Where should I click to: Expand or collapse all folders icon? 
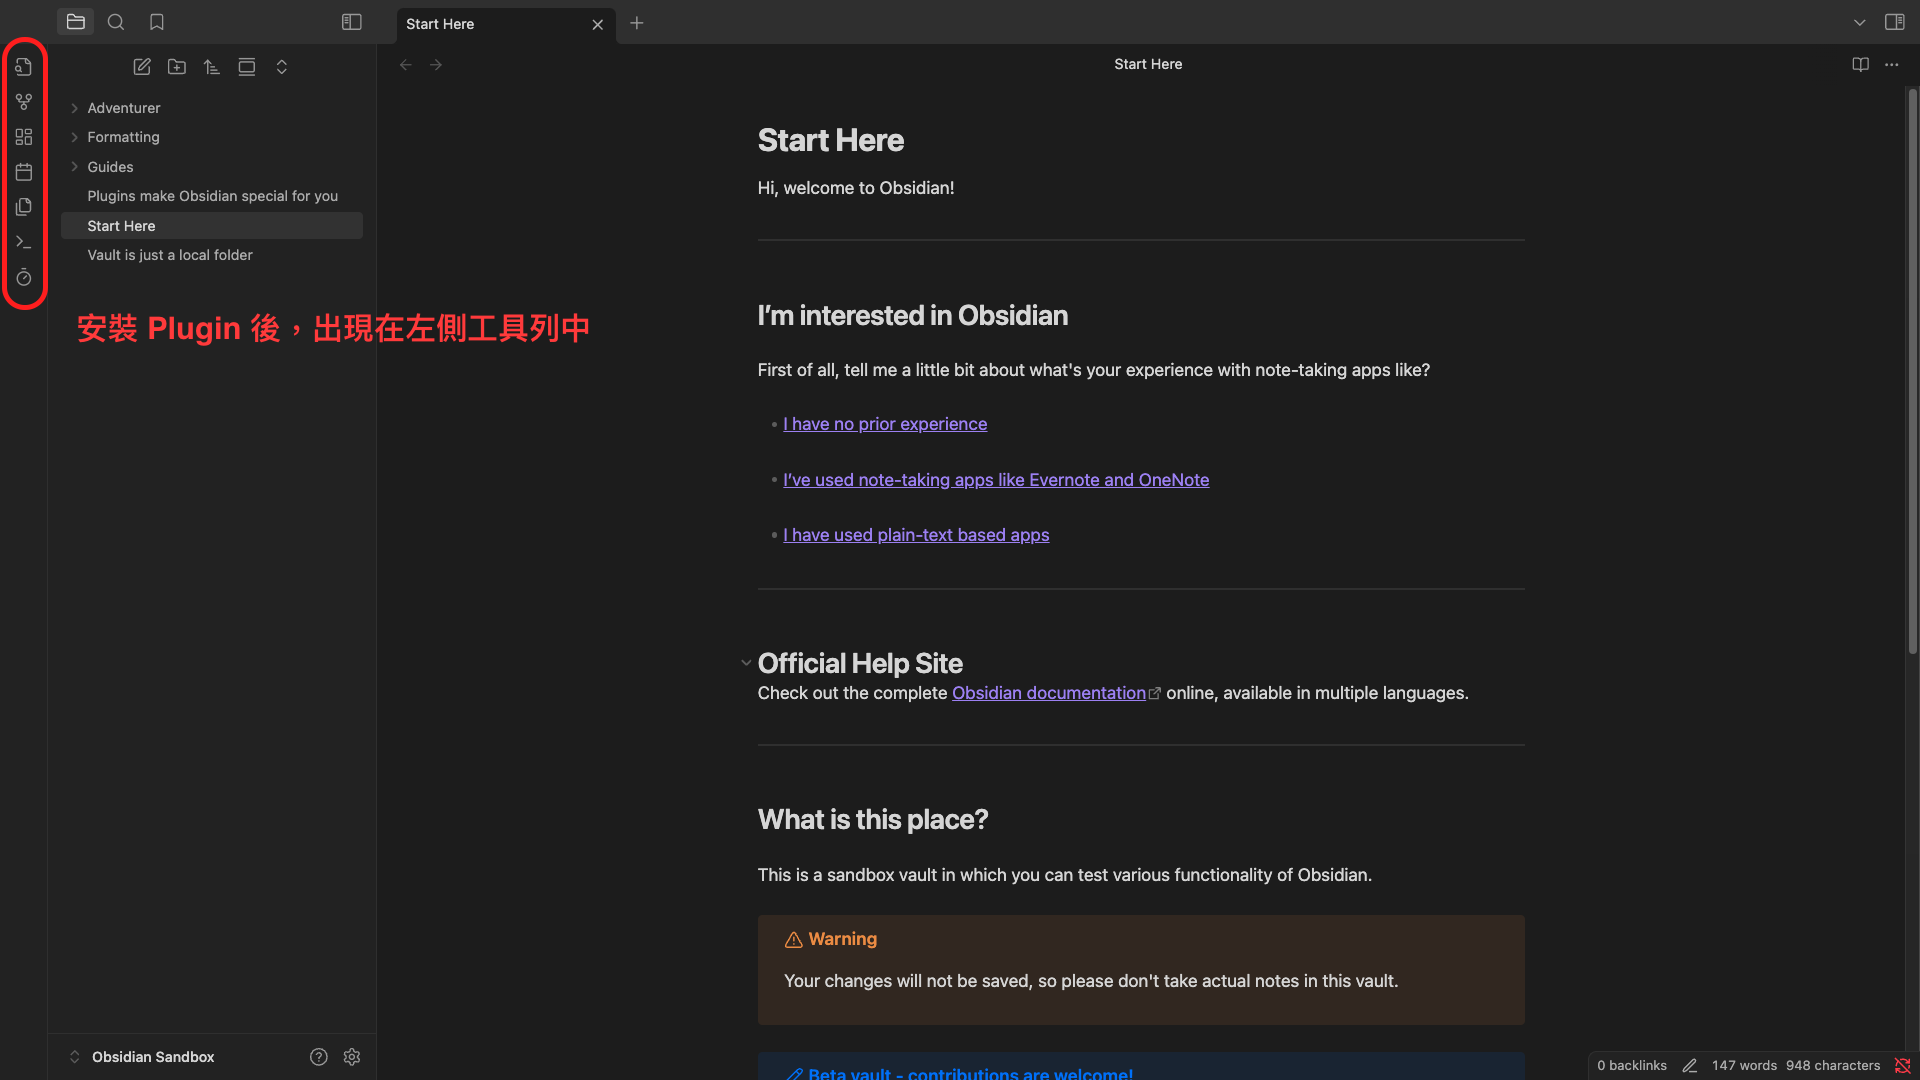282,67
